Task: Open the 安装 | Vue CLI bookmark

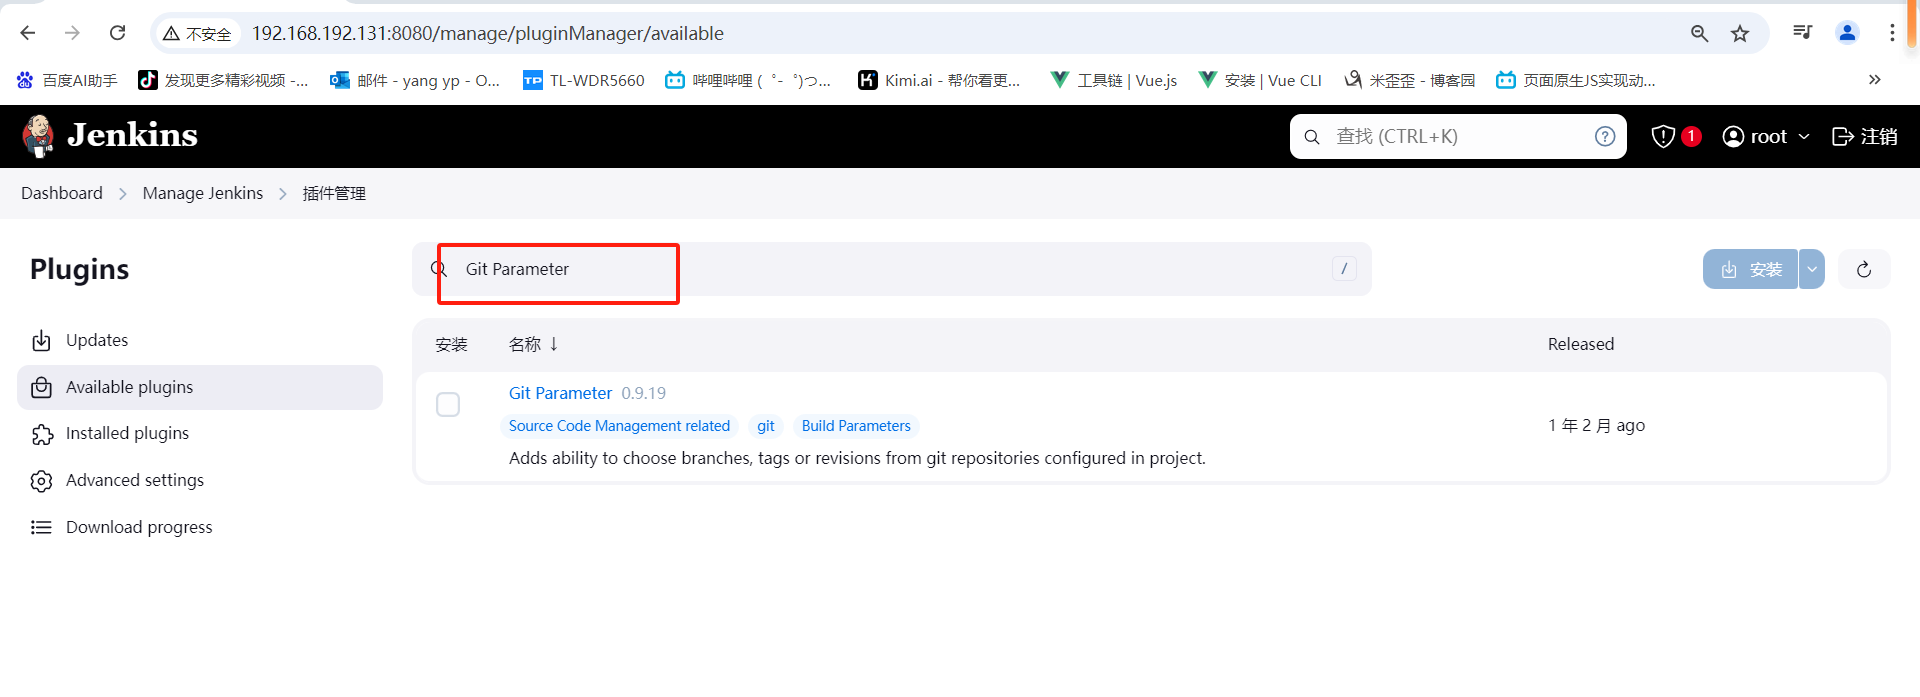Action: point(1260,80)
